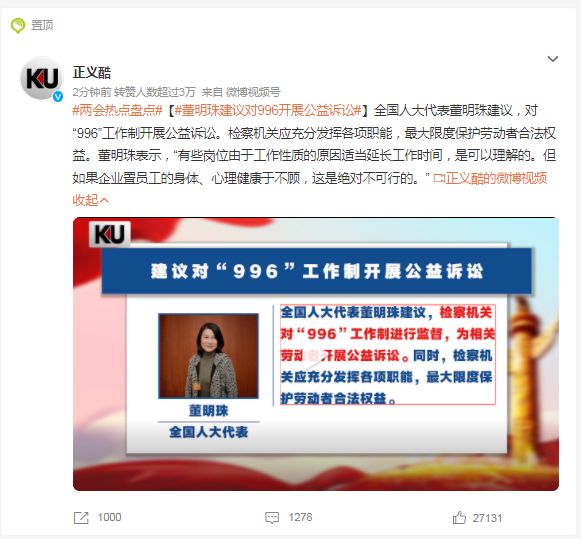This screenshot has width=581, height=539.
Task: Click the 微博视频号 source link
Action: tap(253, 92)
